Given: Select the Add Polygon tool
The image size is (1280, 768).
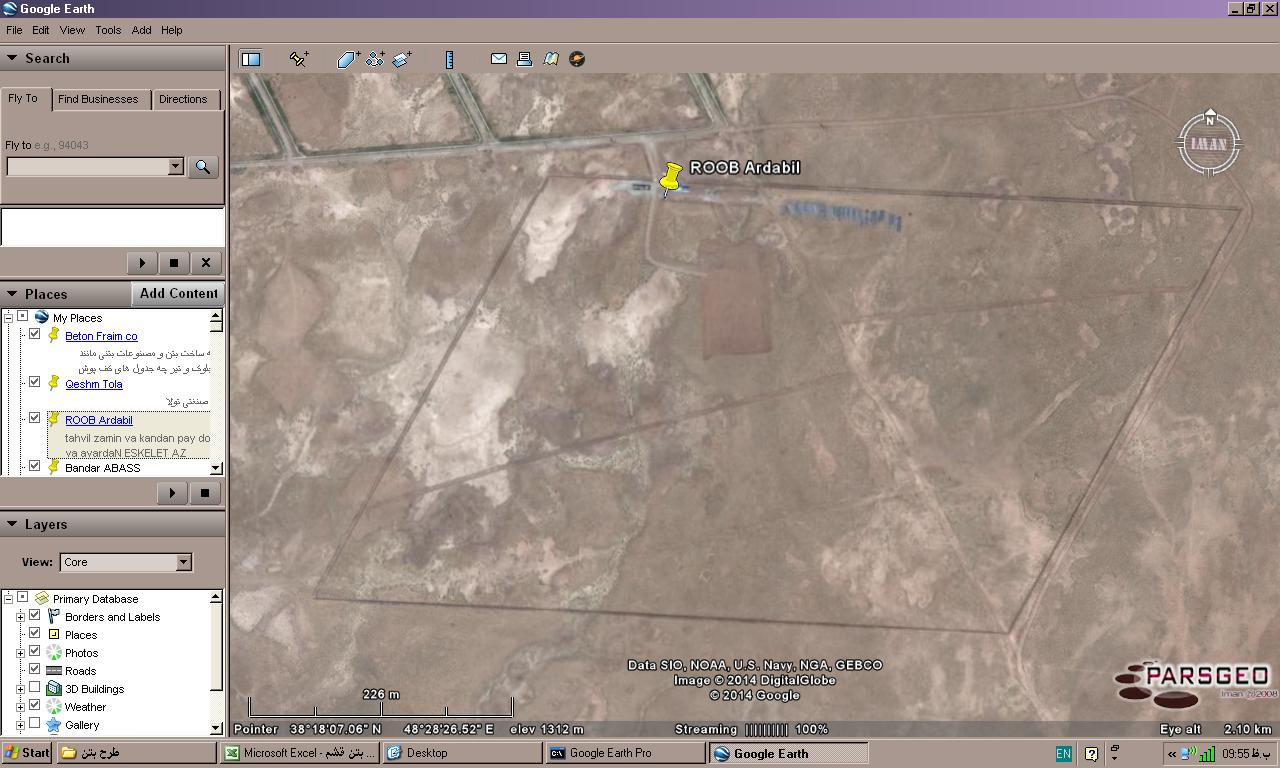Looking at the screenshot, I should point(347,59).
